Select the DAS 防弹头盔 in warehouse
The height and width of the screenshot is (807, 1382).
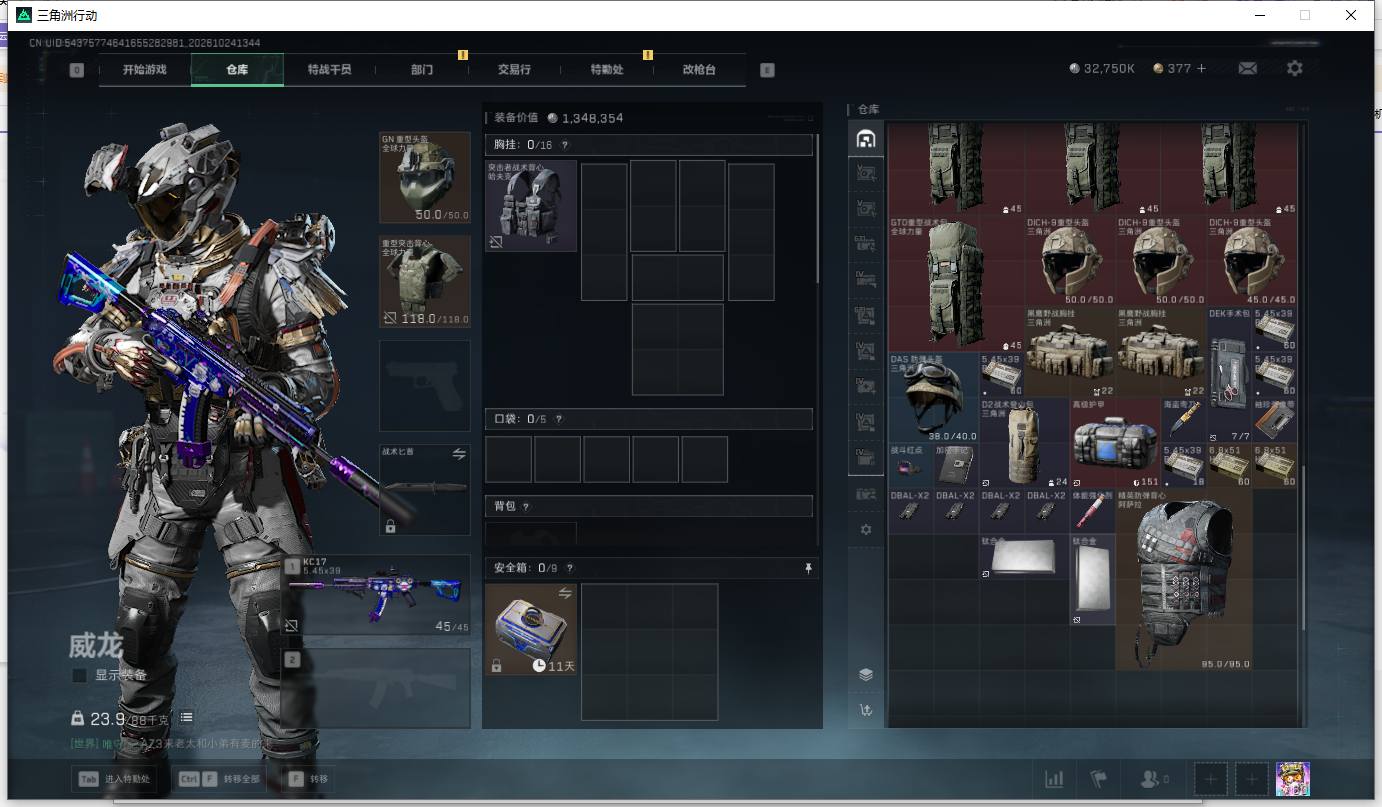point(933,396)
